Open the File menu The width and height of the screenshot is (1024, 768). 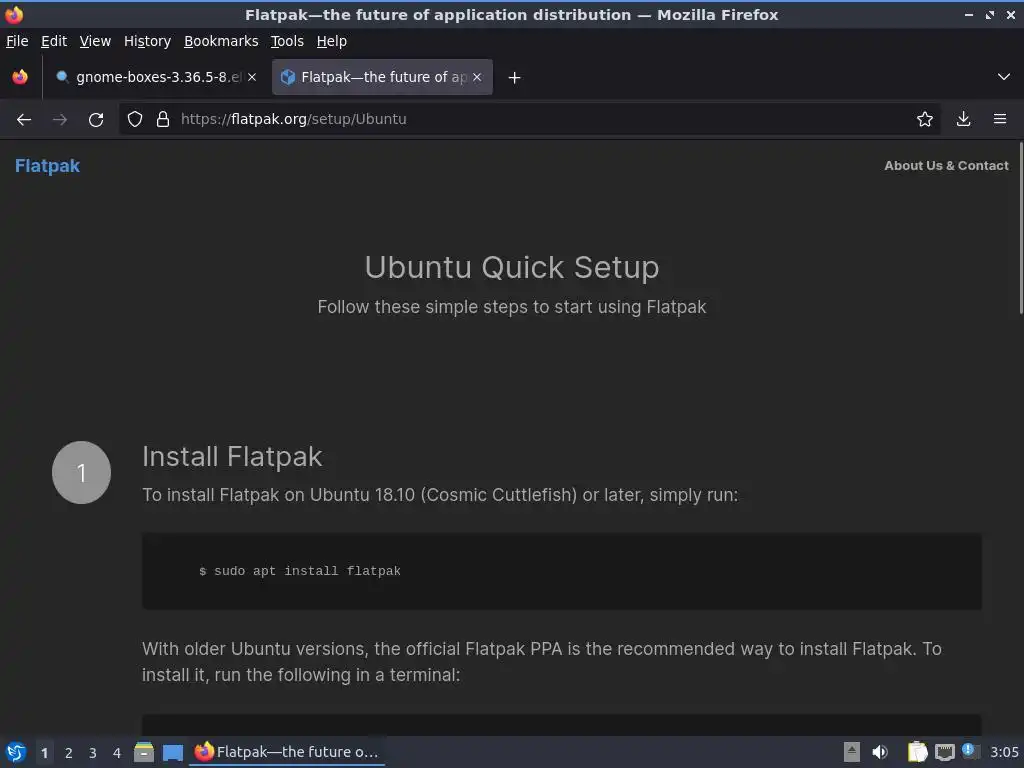(17, 41)
